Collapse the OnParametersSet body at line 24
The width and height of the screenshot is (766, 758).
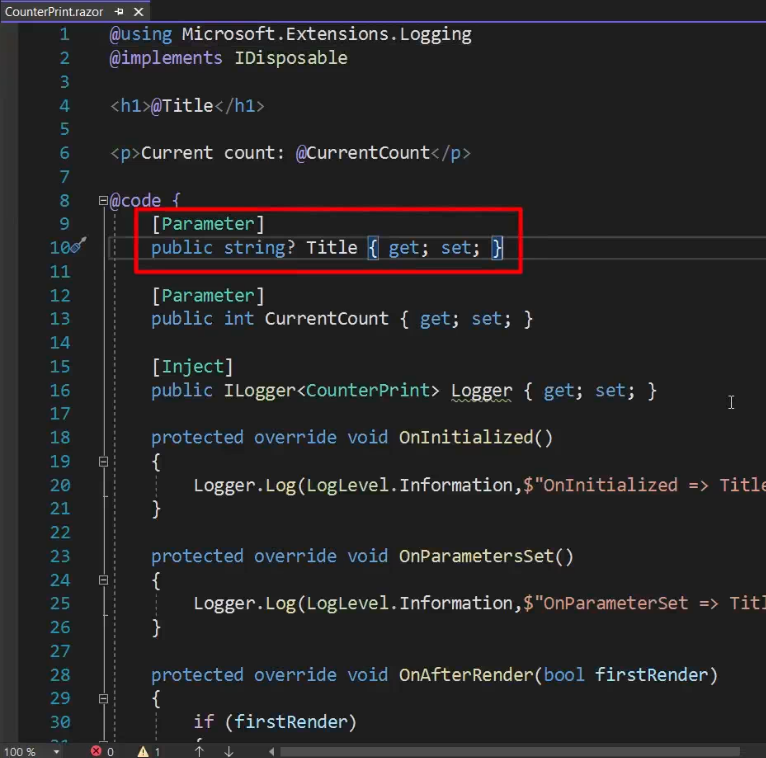(x=103, y=580)
